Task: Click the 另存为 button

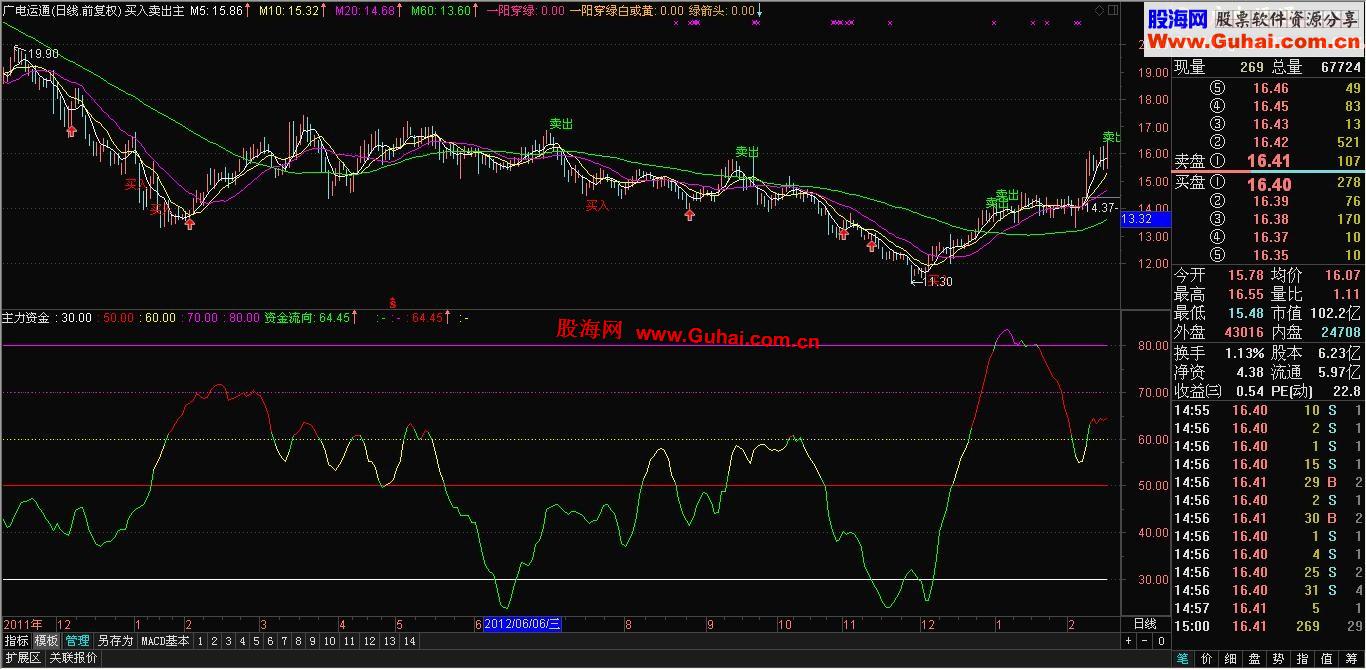Action: click(x=115, y=641)
